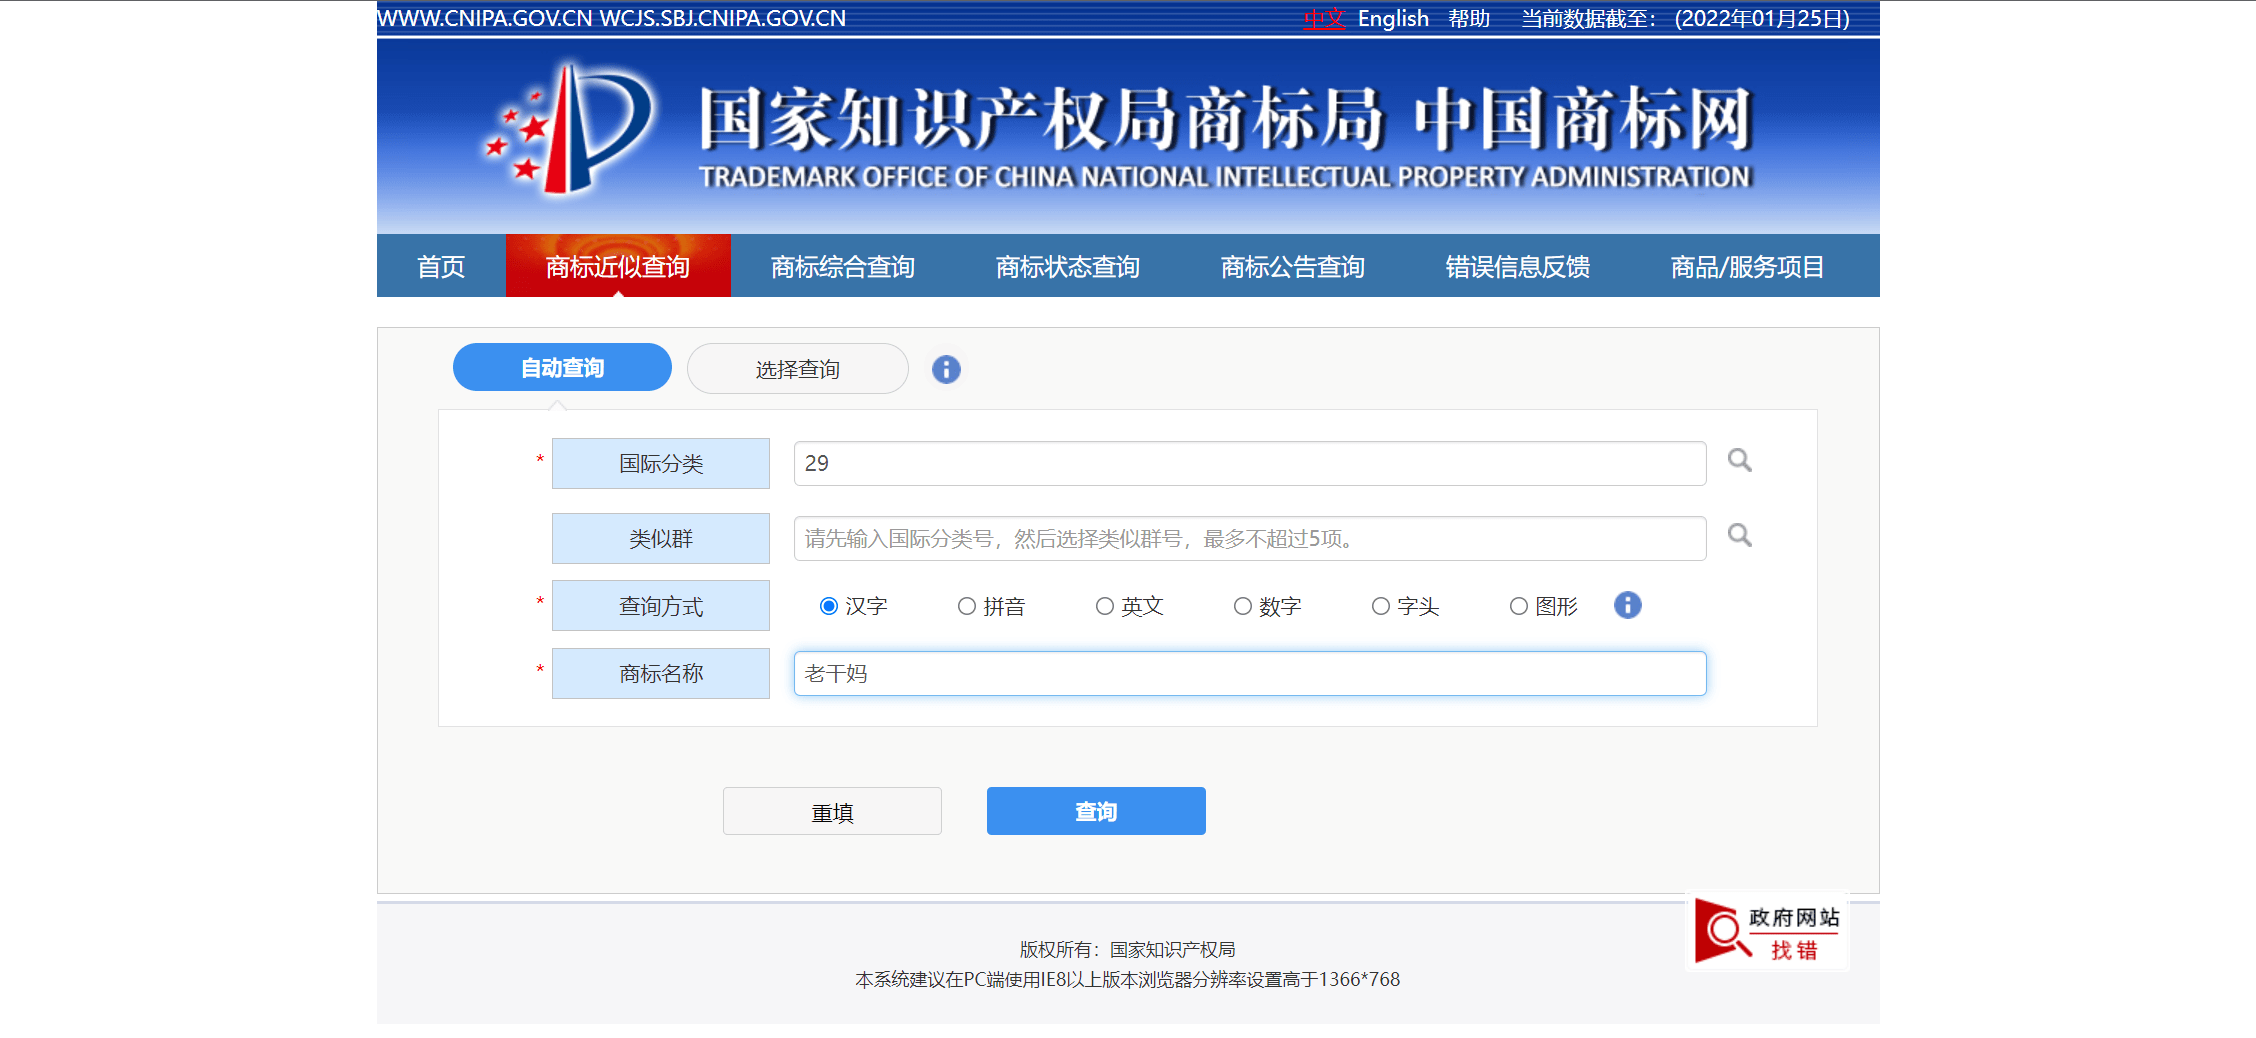Open 商标公告查询 navigation item
The image size is (2256, 1038).
[x=1293, y=266]
